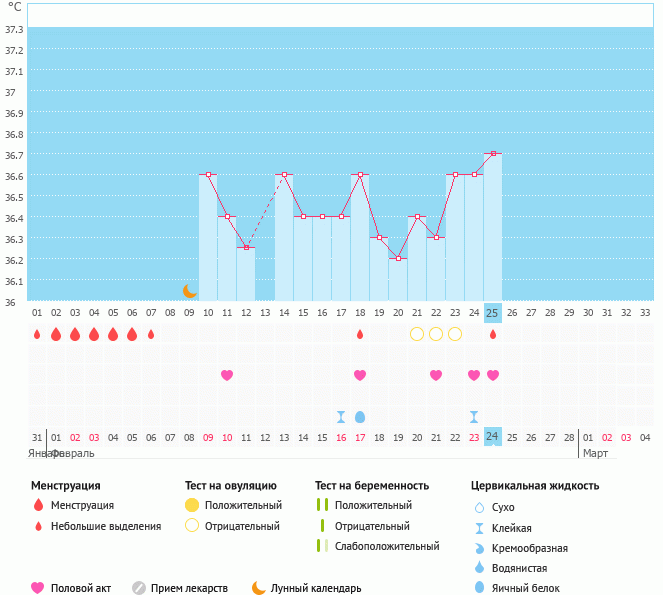
Task: Select the 36.2 temperature point on day 20
Action: [x=398, y=259]
